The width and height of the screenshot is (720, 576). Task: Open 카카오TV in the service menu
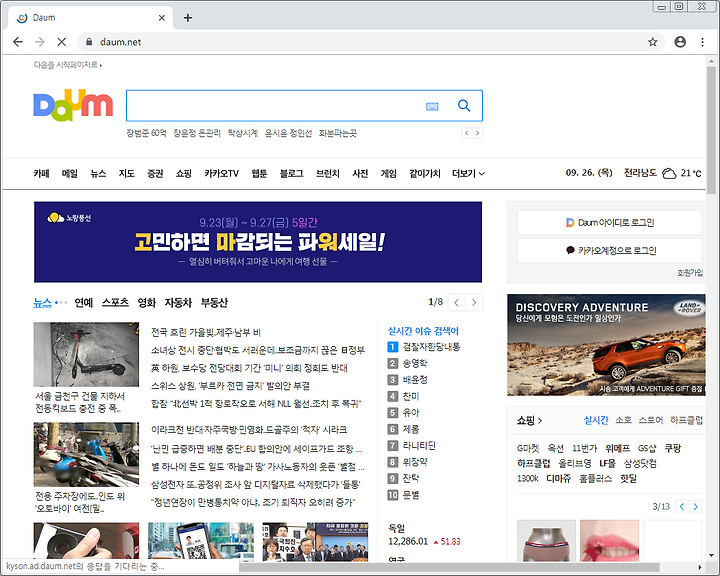(x=221, y=174)
